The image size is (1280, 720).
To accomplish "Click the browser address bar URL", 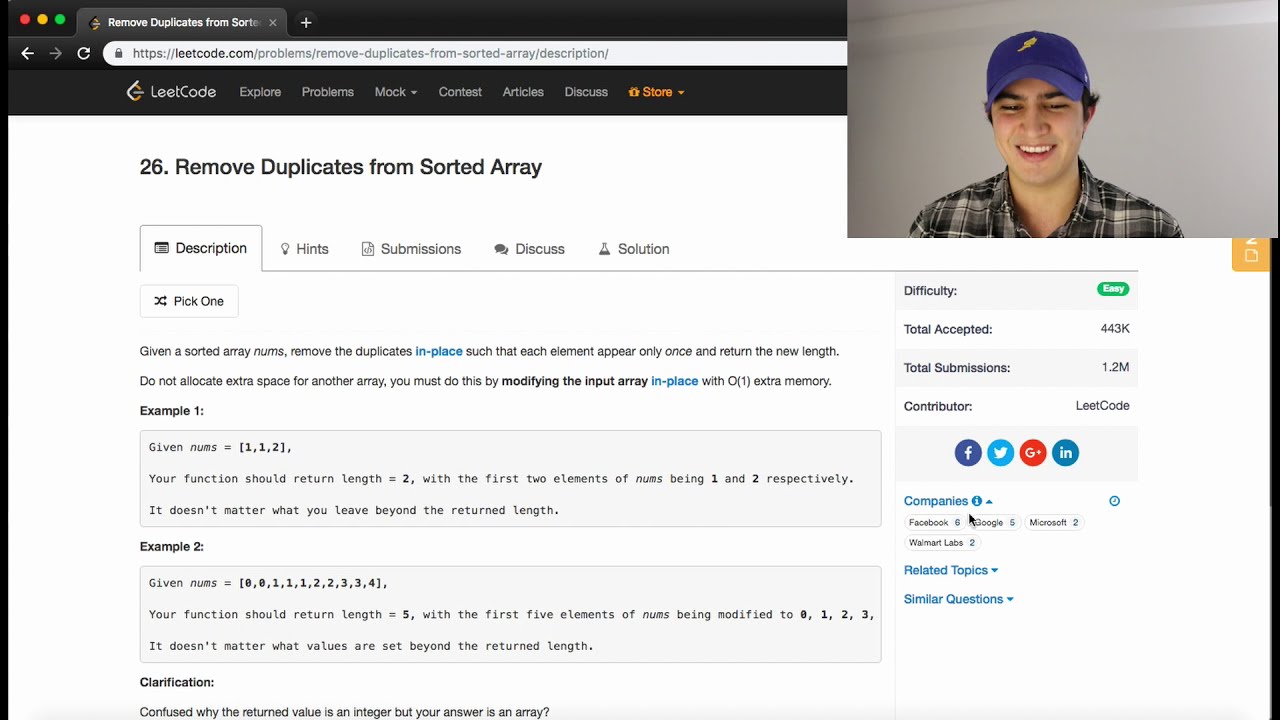I will pos(370,53).
